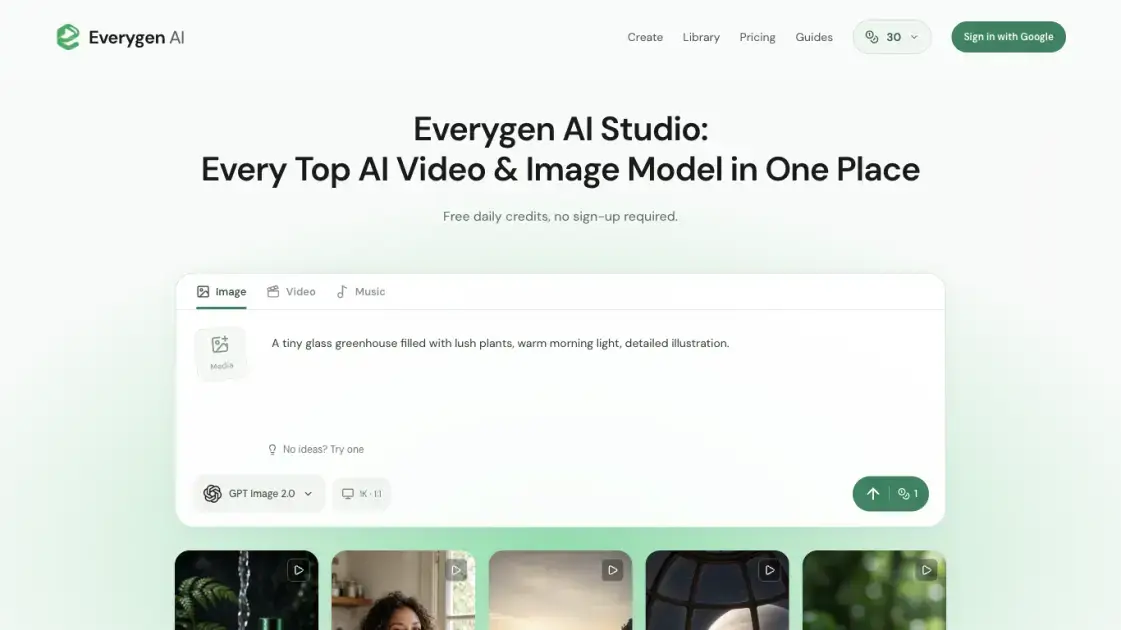Open the 1K 1:1 resolution selector
The image size is (1121, 630).
point(362,493)
